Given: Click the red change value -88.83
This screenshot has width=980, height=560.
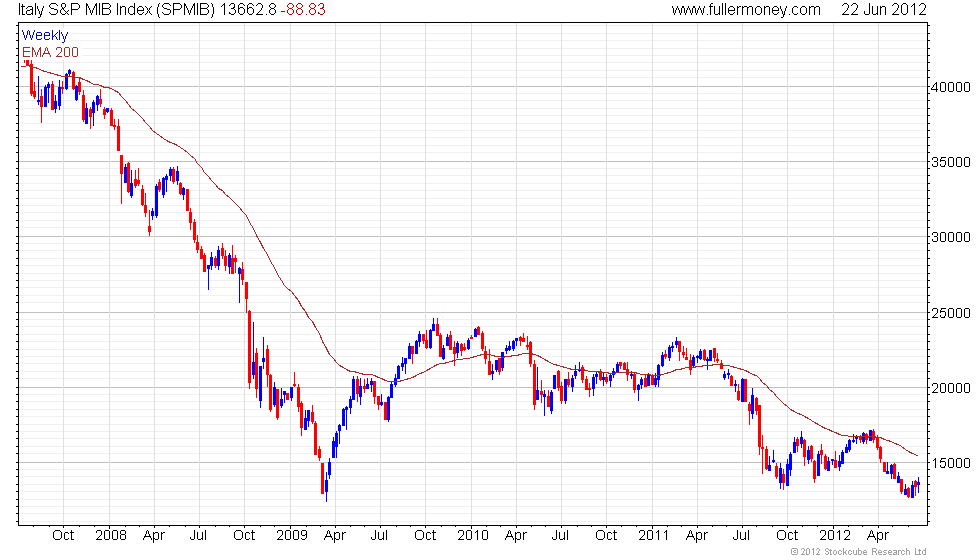Looking at the screenshot, I should (303, 9).
